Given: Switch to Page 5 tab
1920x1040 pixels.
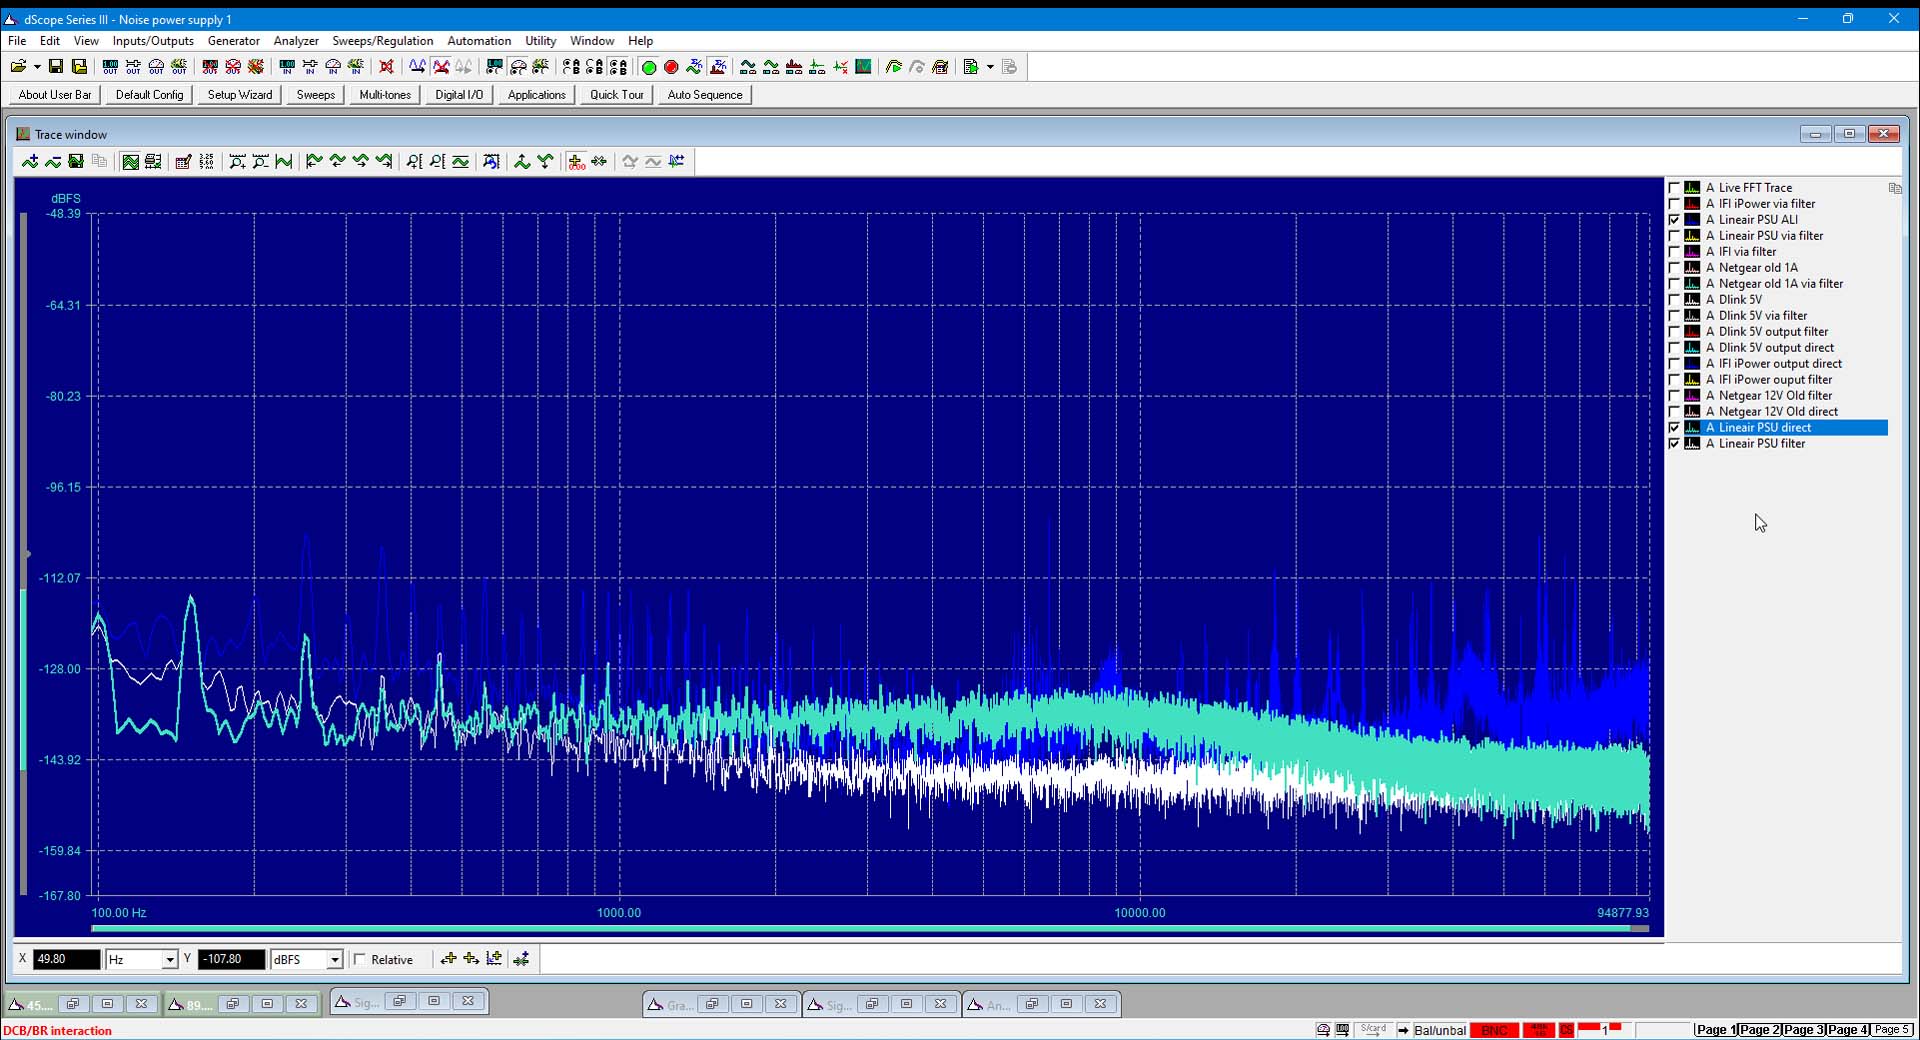Looking at the screenshot, I should point(1892,1029).
